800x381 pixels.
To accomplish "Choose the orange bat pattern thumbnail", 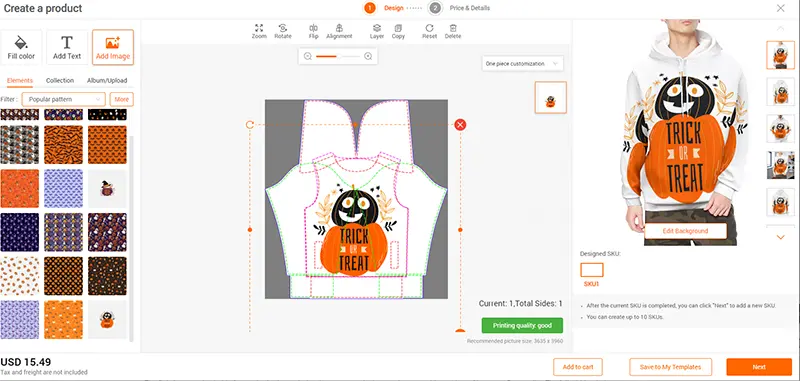I will pos(63,145).
